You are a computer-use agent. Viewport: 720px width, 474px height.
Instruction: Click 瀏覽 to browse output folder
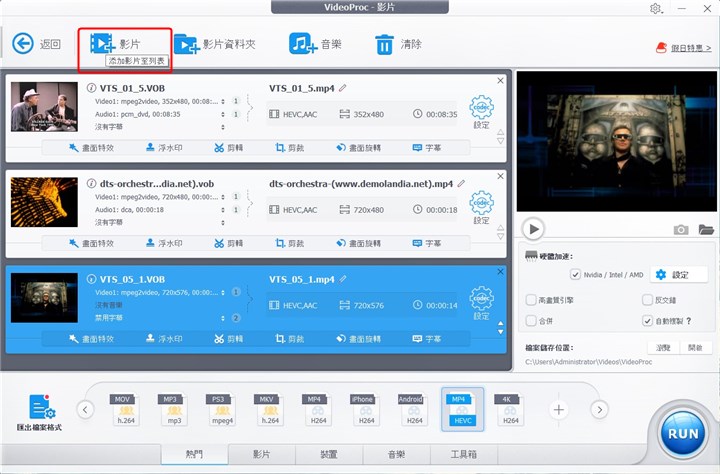[663, 348]
